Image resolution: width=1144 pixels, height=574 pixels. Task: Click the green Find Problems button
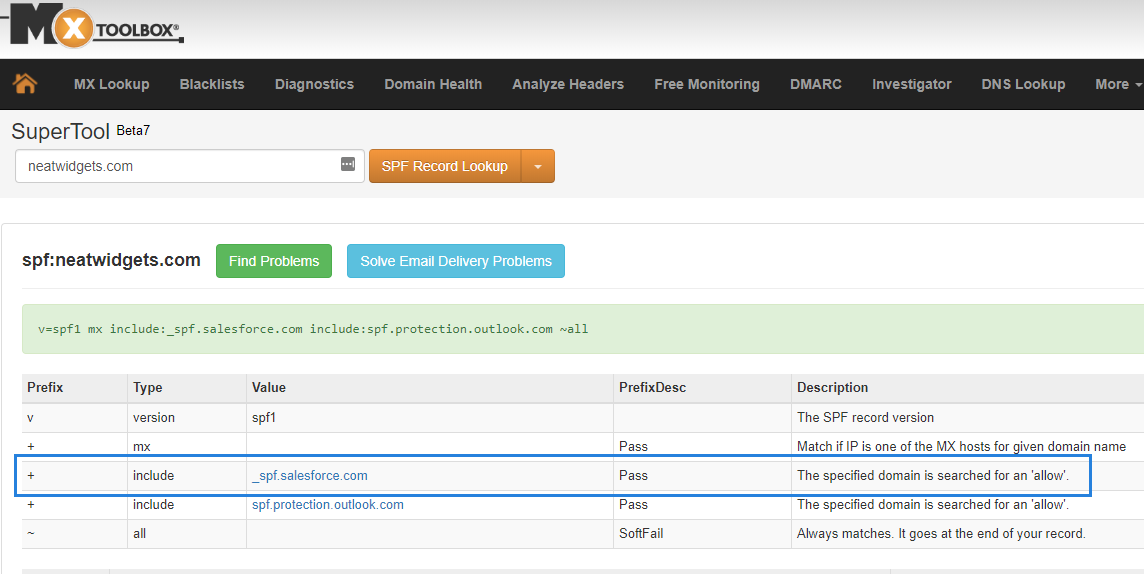coord(274,261)
